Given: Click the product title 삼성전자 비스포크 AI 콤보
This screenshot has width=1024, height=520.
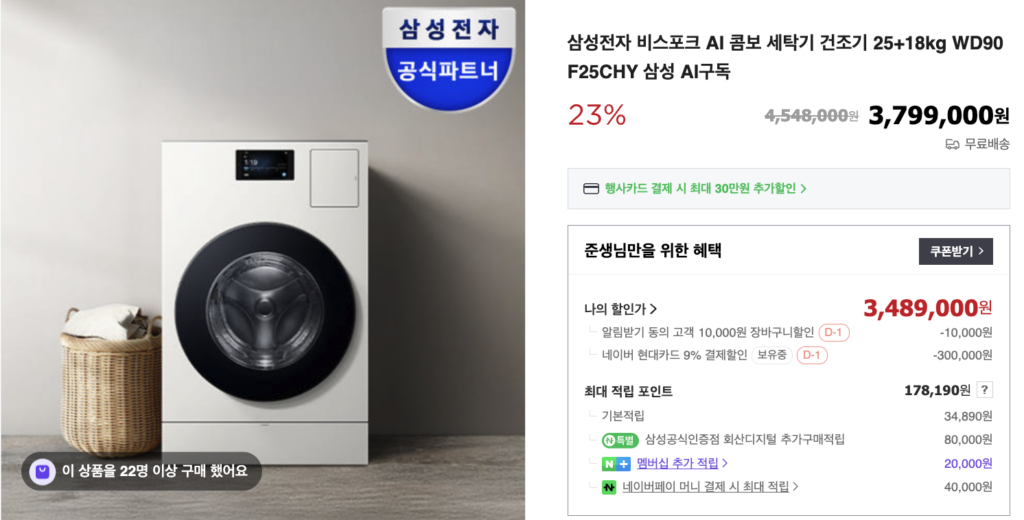Looking at the screenshot, I should (784, 57).
